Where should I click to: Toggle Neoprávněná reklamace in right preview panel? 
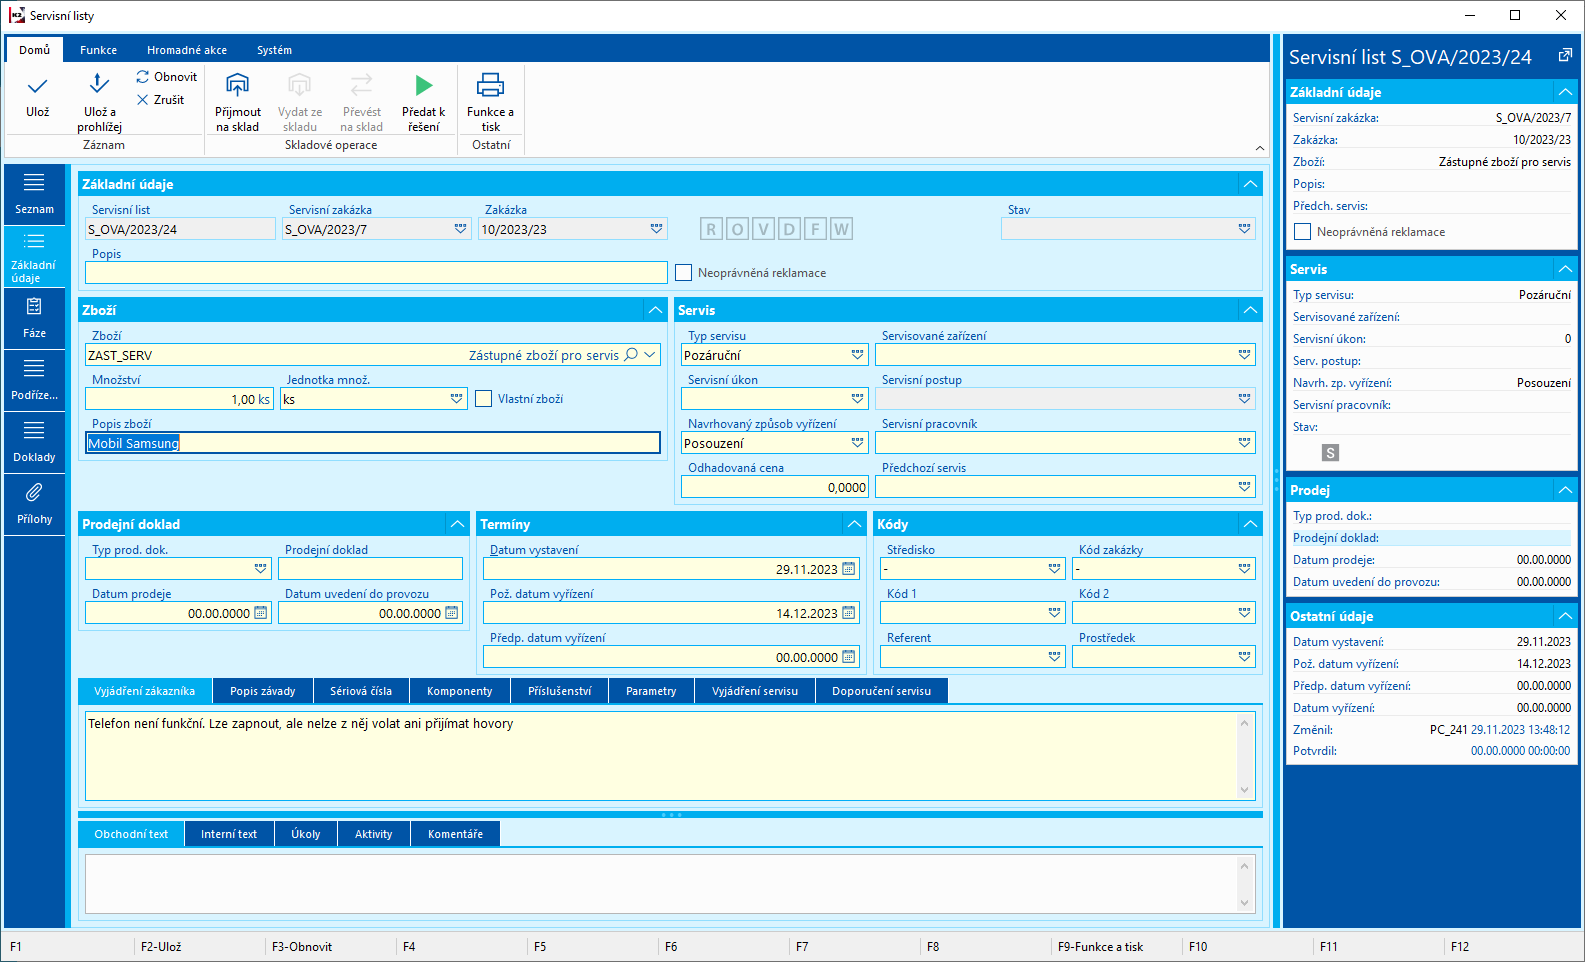1302,232
